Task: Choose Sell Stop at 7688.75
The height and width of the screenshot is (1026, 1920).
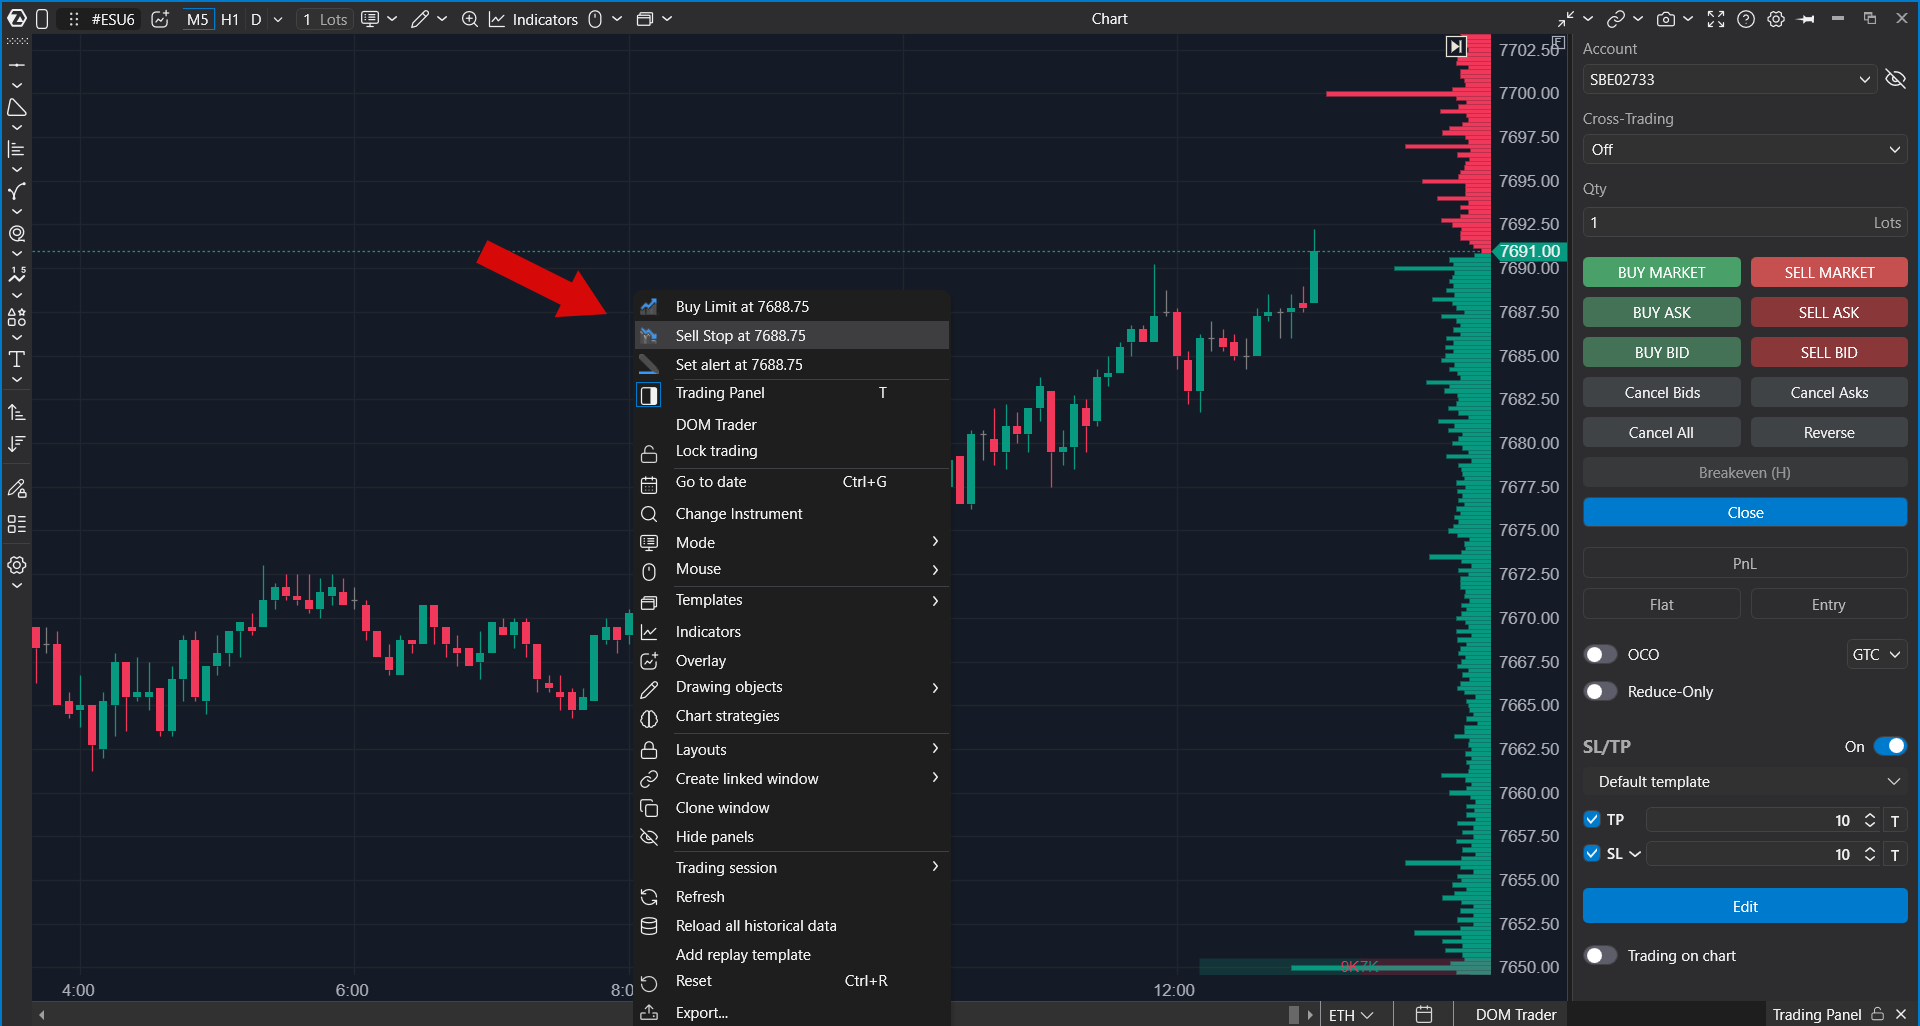Action: (792, 335)
